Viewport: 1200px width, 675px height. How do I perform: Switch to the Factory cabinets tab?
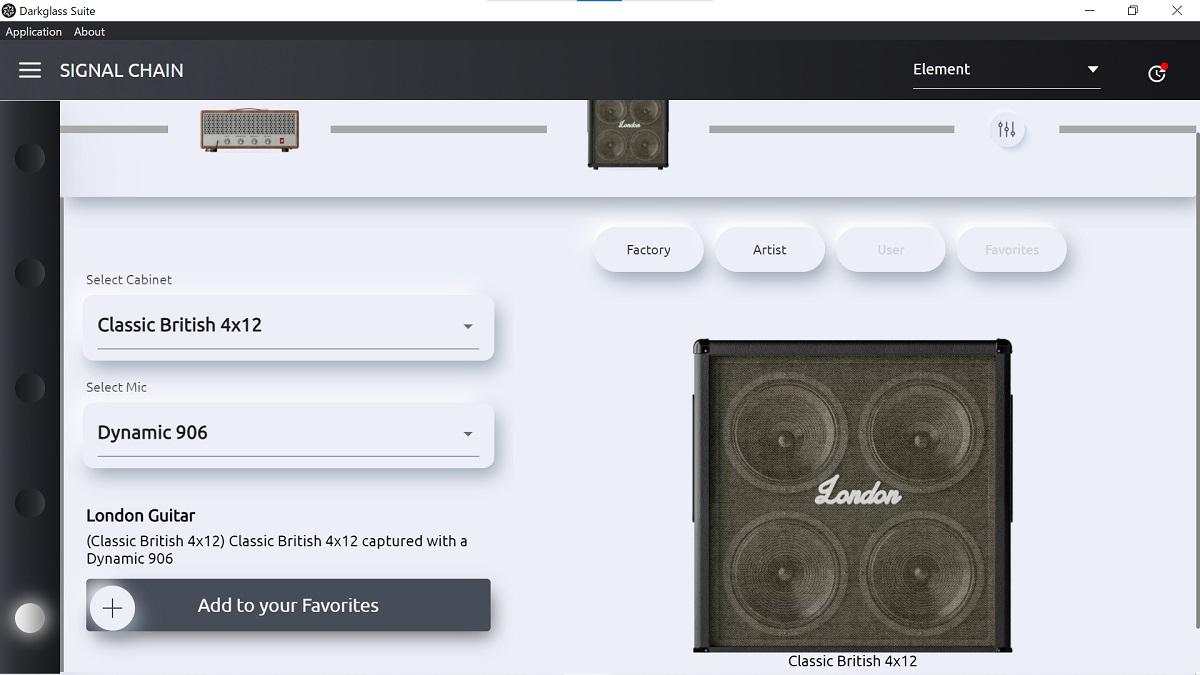649,250
